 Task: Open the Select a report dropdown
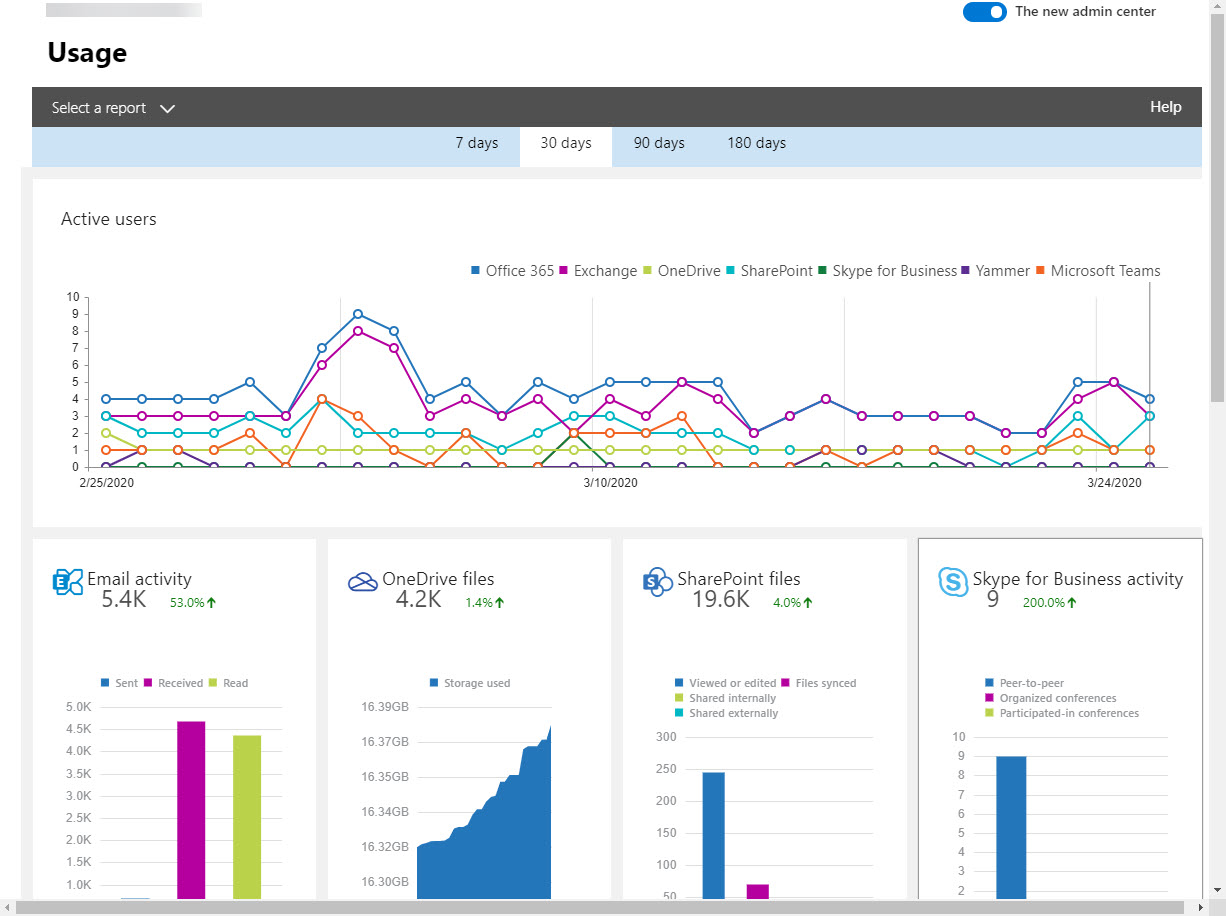[x=113, y=108]
